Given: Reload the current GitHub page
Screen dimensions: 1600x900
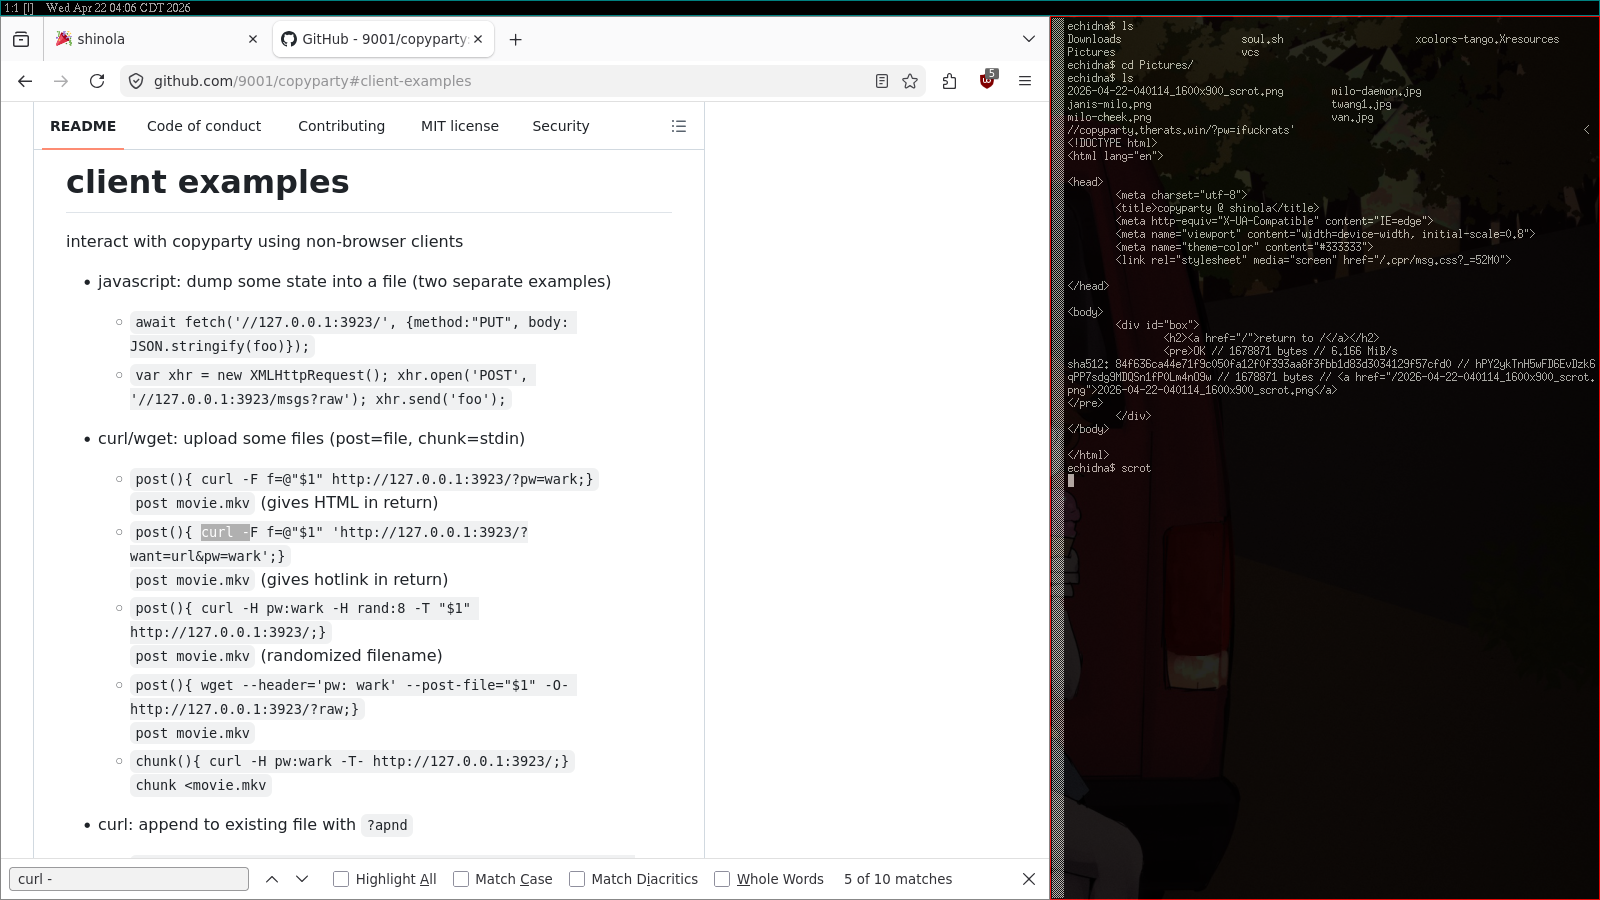Looking at the screenshot, I should tap(97, 81).
